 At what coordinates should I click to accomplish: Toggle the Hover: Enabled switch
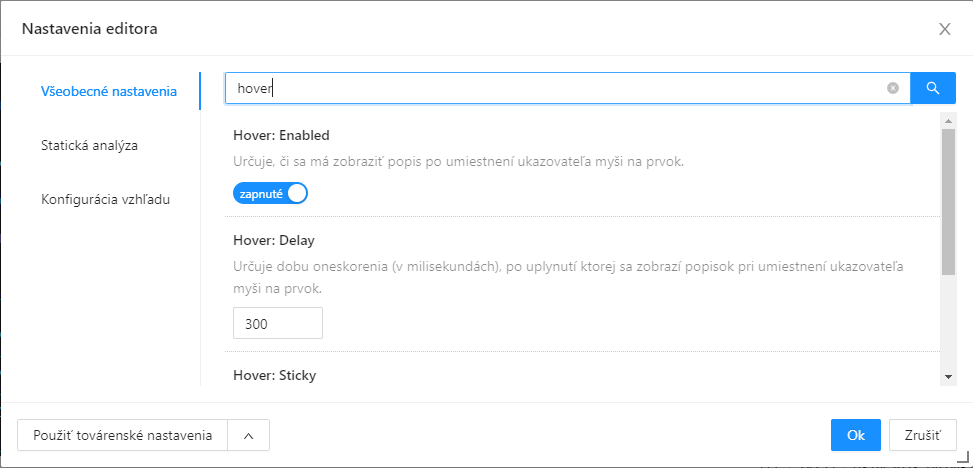click(270, 194)
